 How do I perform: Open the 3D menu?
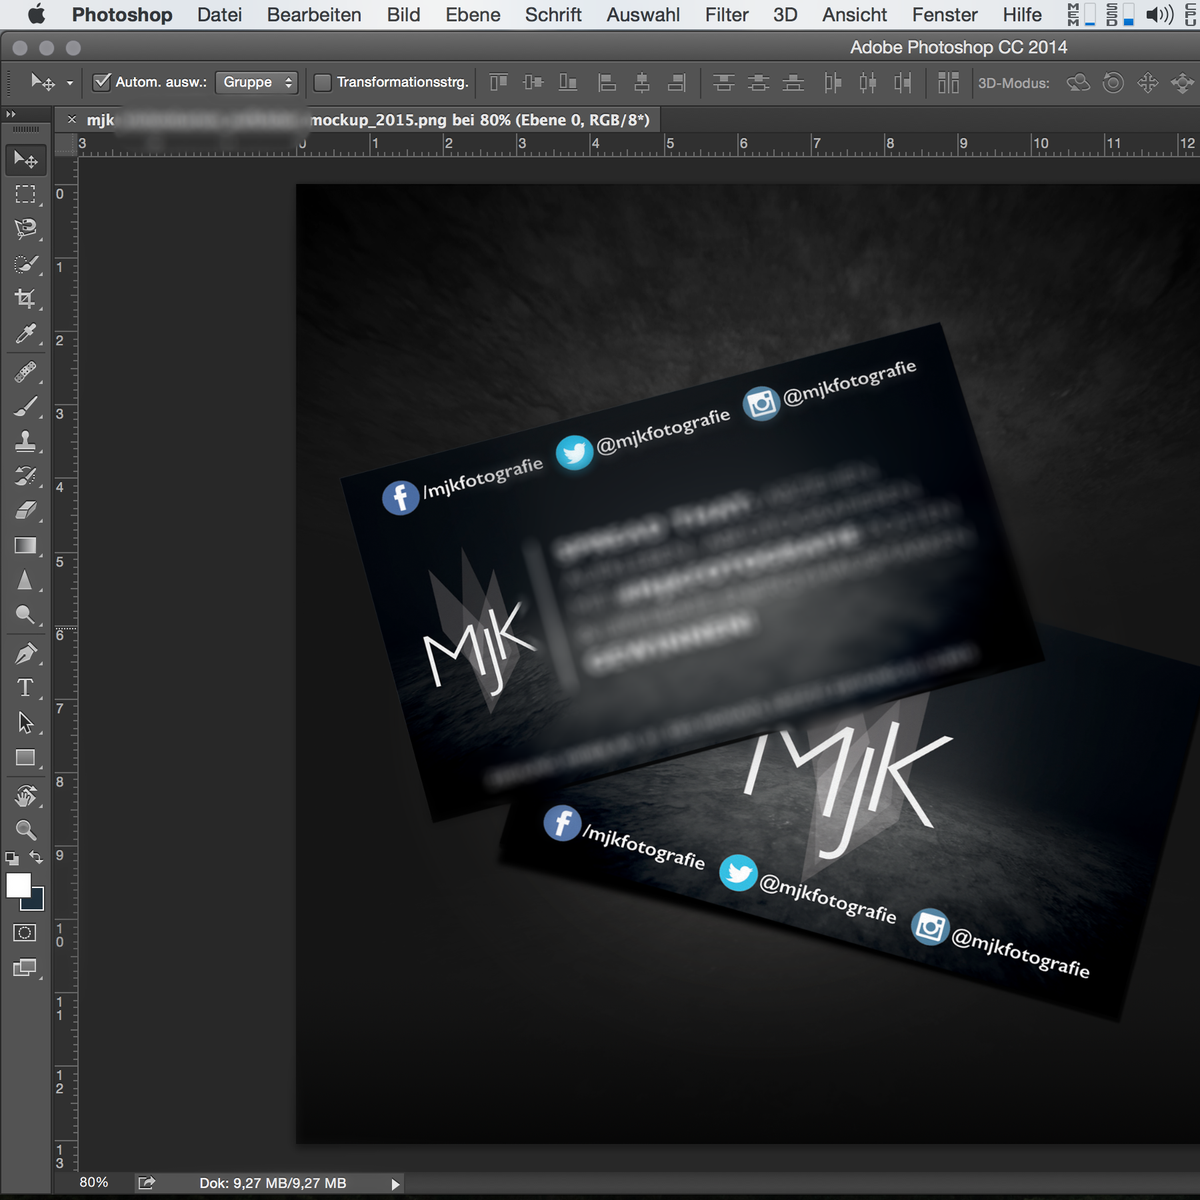pos(785,15)
